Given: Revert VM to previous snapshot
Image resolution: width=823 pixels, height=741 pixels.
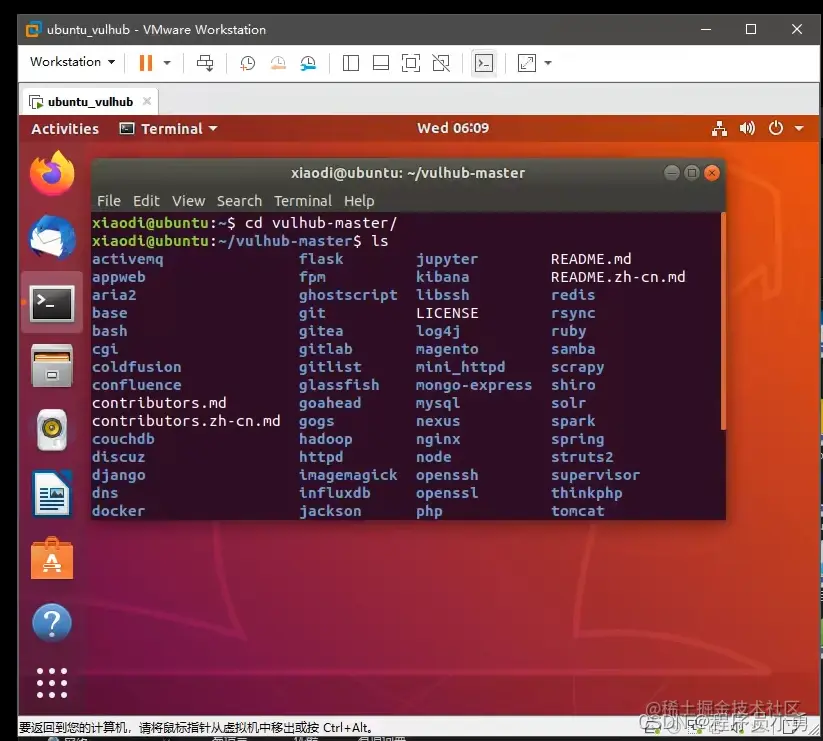Looking at the screenshot, I should pyautogui.click(x=278, y=63).
